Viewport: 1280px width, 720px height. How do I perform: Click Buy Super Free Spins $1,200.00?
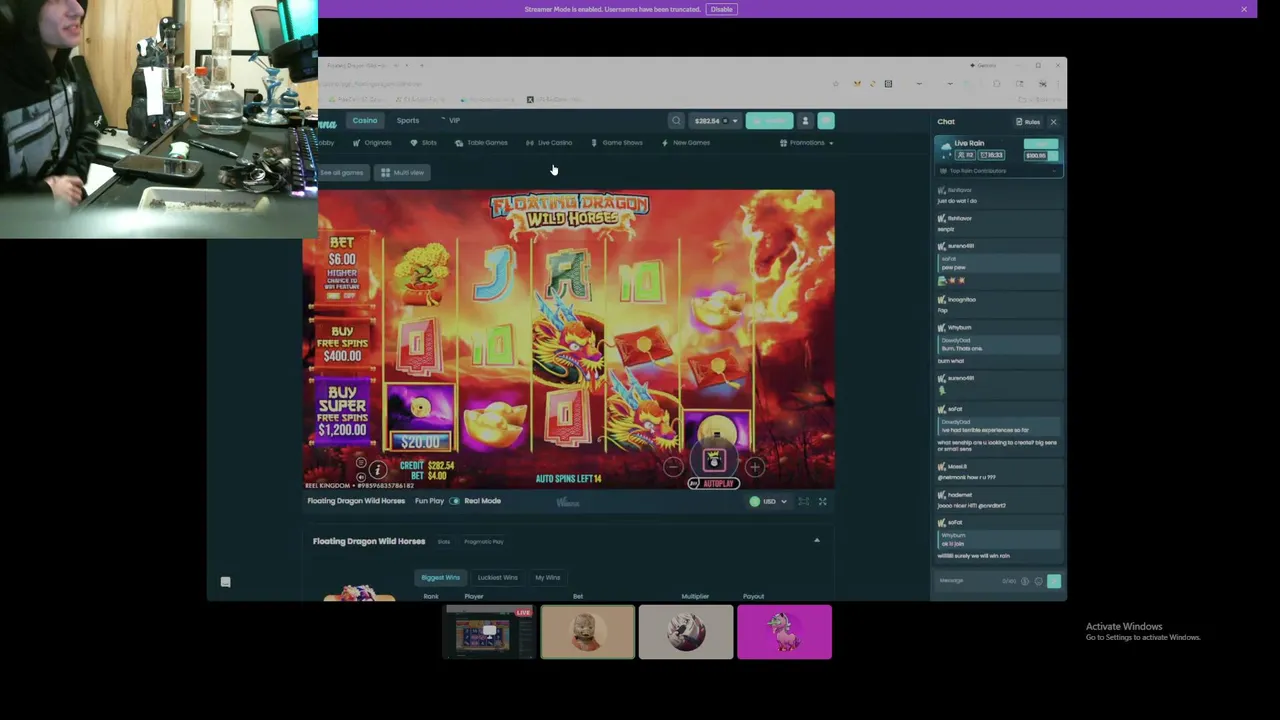(342, 410)
